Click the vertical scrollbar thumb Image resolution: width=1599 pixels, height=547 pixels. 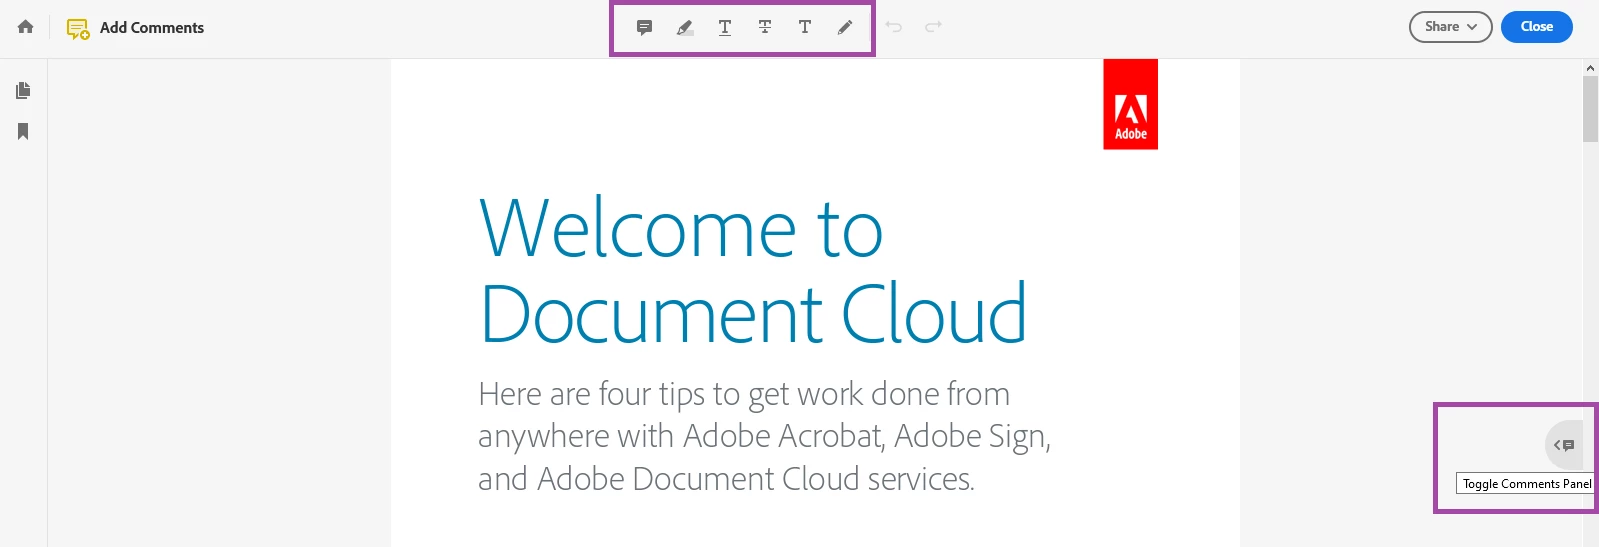click(x=1590, y=109)
